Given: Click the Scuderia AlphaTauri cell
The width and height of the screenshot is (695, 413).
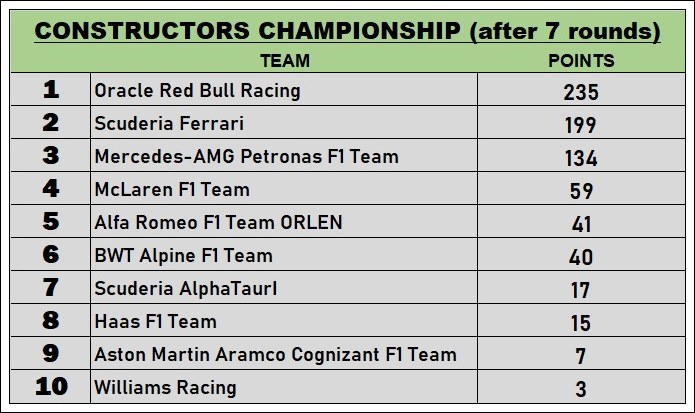Looking at the screenshot, I should click(284, 288).
